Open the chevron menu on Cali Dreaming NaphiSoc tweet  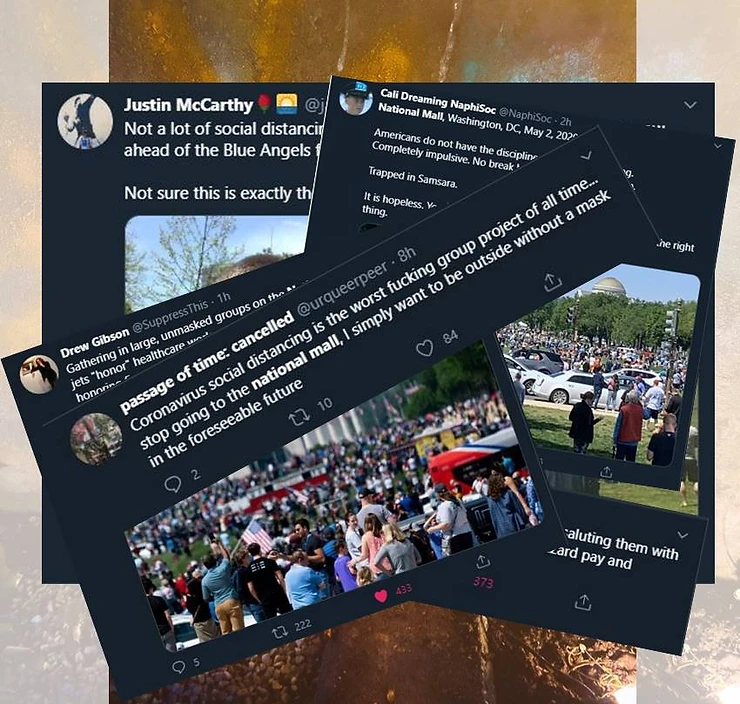click(690, 105)
